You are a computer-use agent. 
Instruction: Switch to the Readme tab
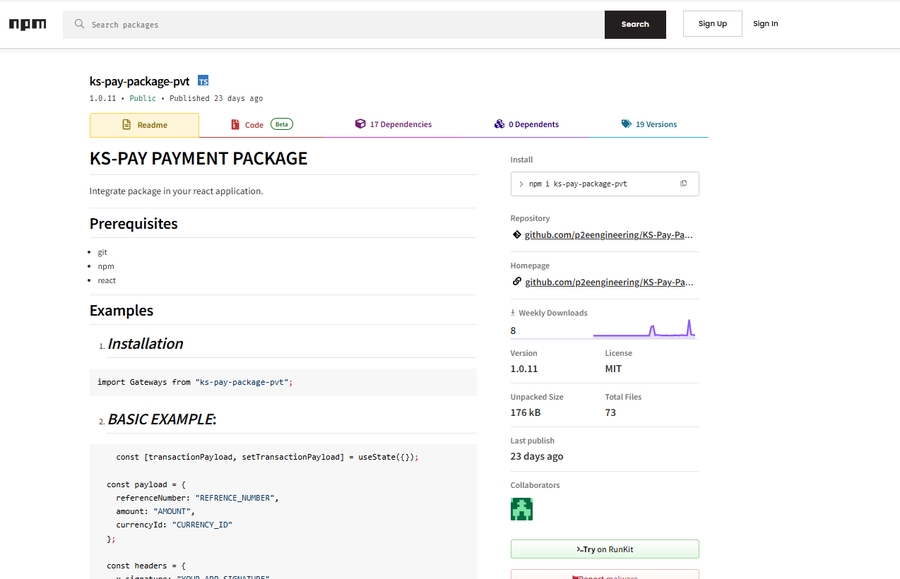[x=144, y=125]
